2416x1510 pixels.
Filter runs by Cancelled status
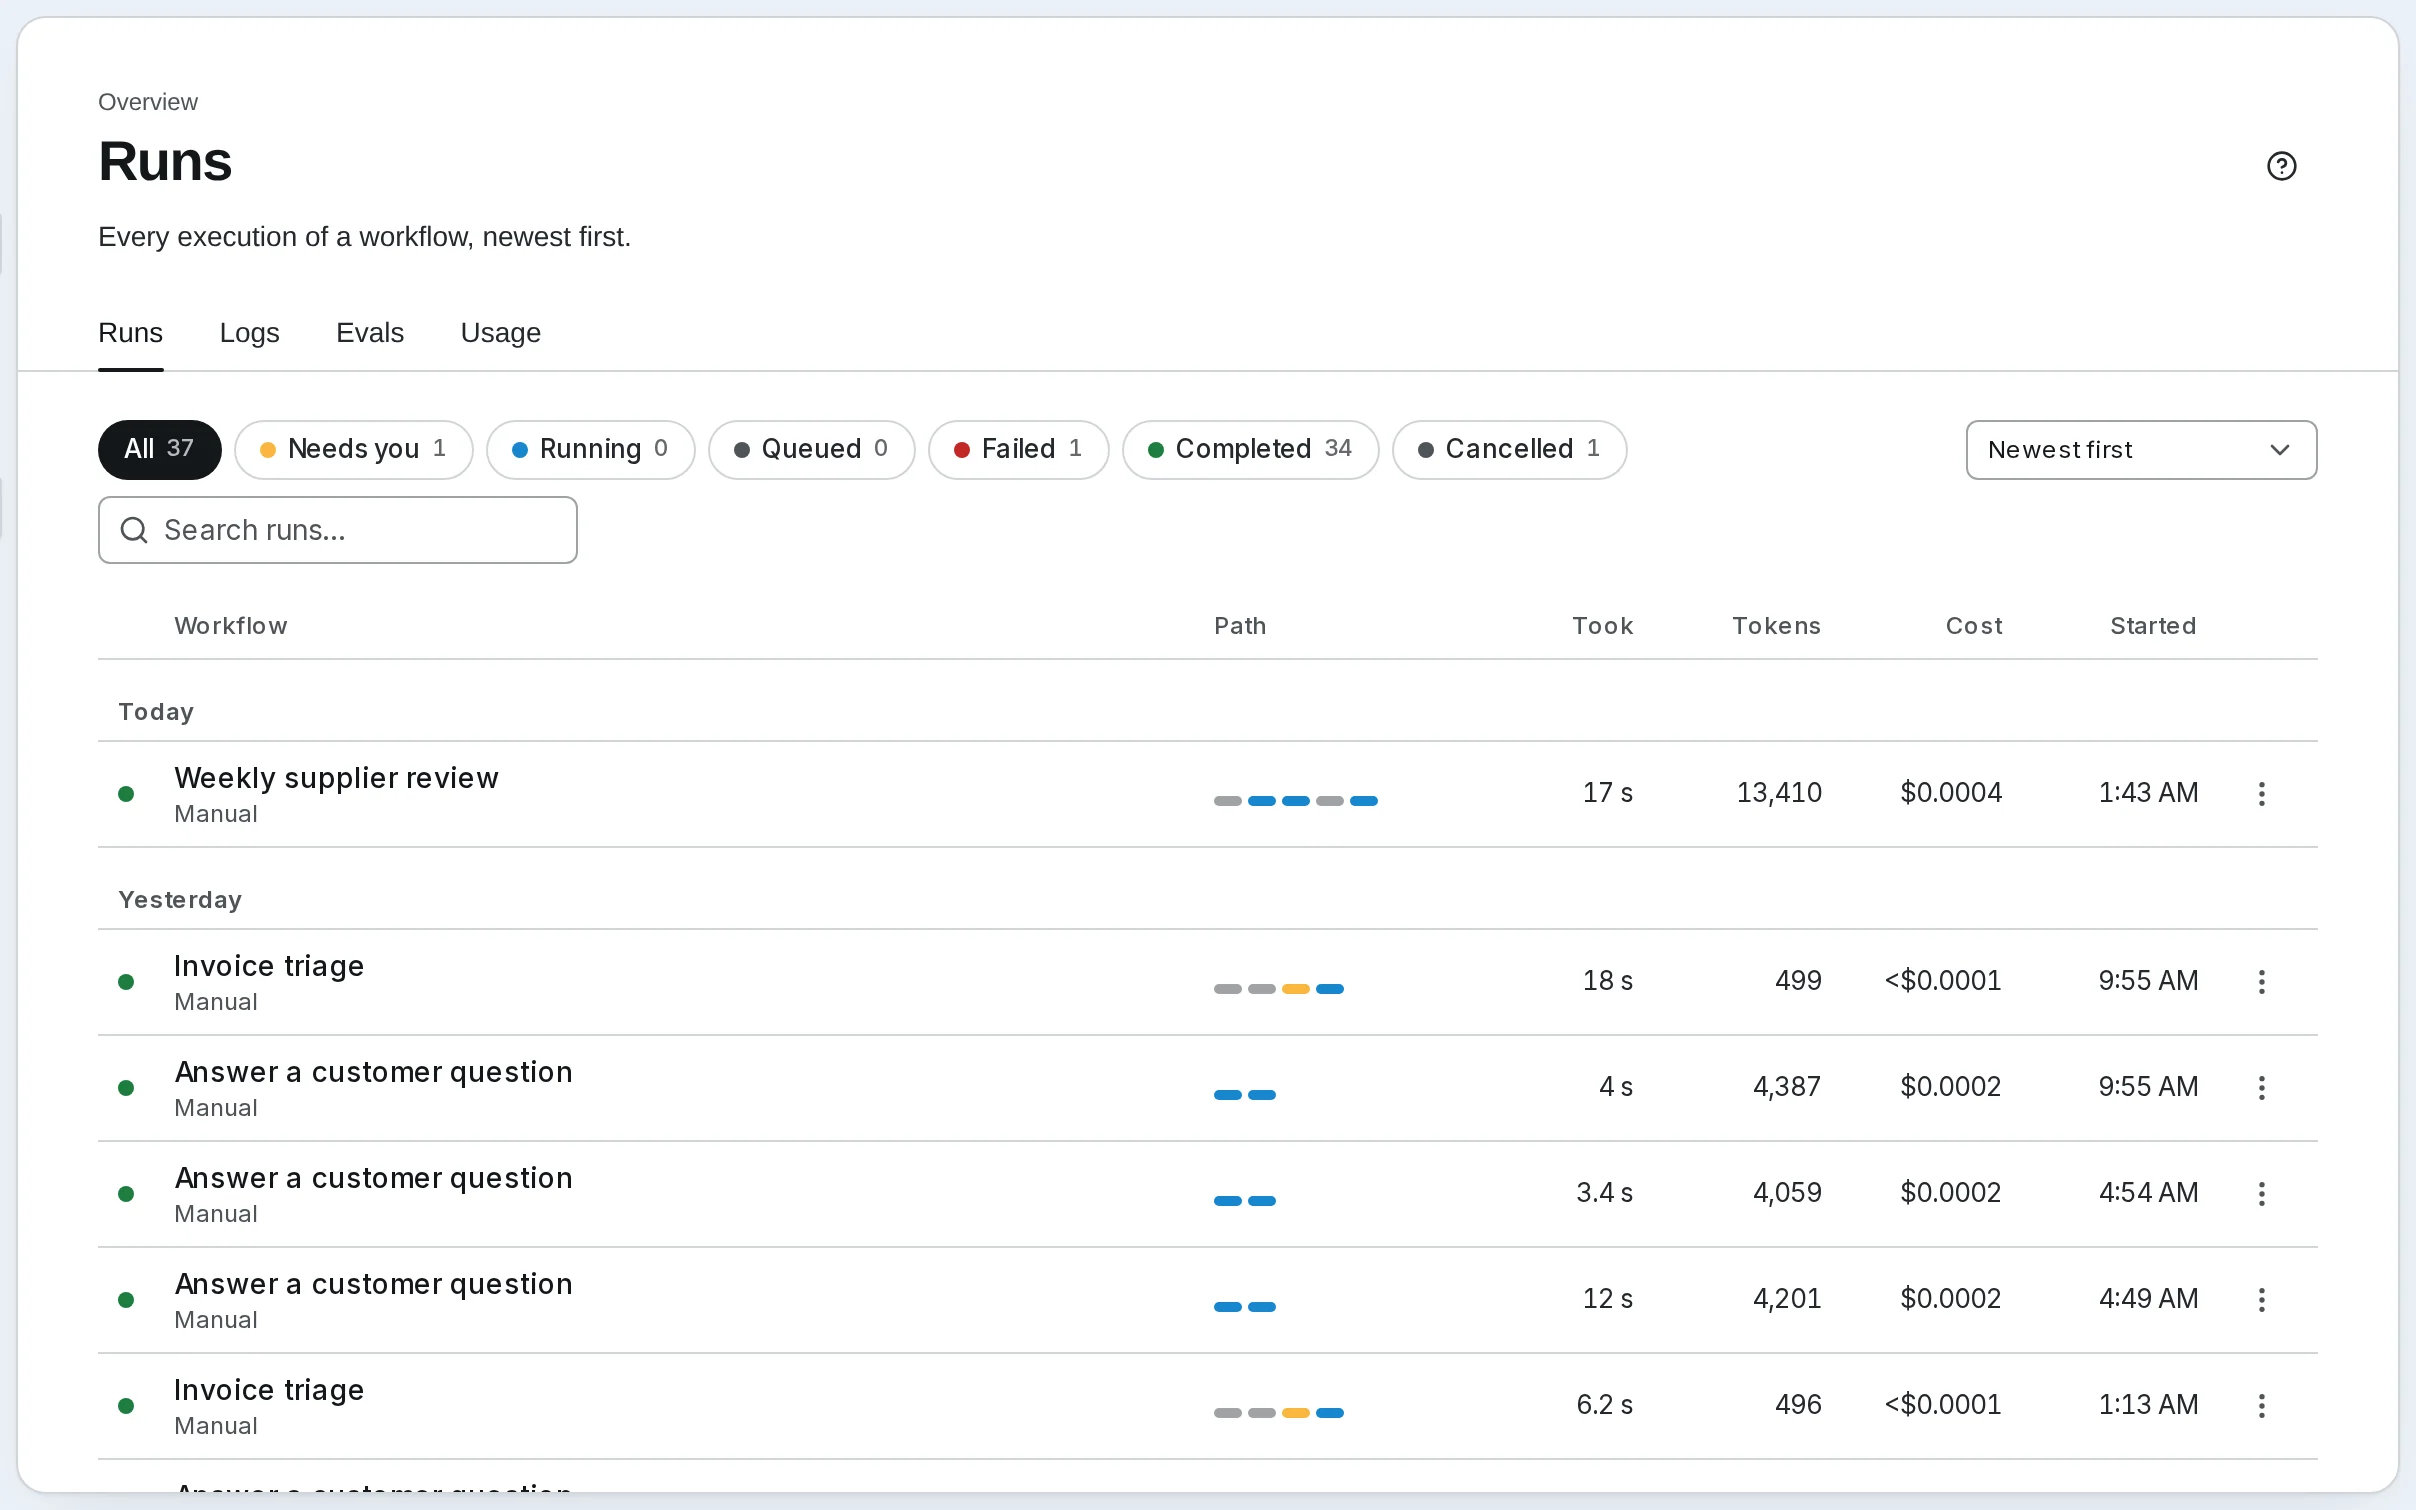[1510, 449]
